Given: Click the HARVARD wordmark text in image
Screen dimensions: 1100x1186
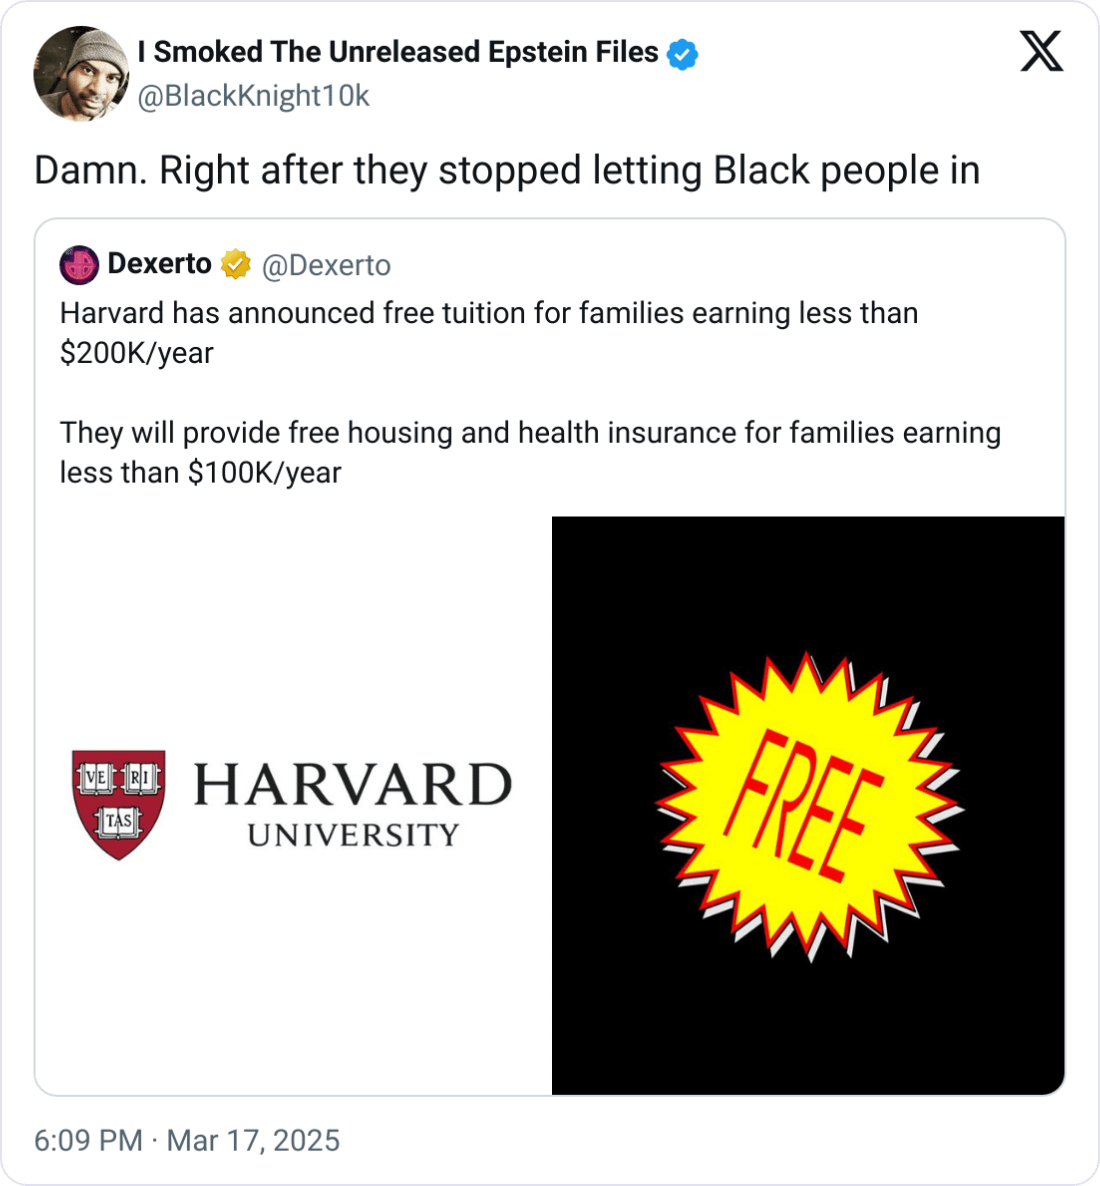Looking at the screenshot, I should [x=352, y=784].
